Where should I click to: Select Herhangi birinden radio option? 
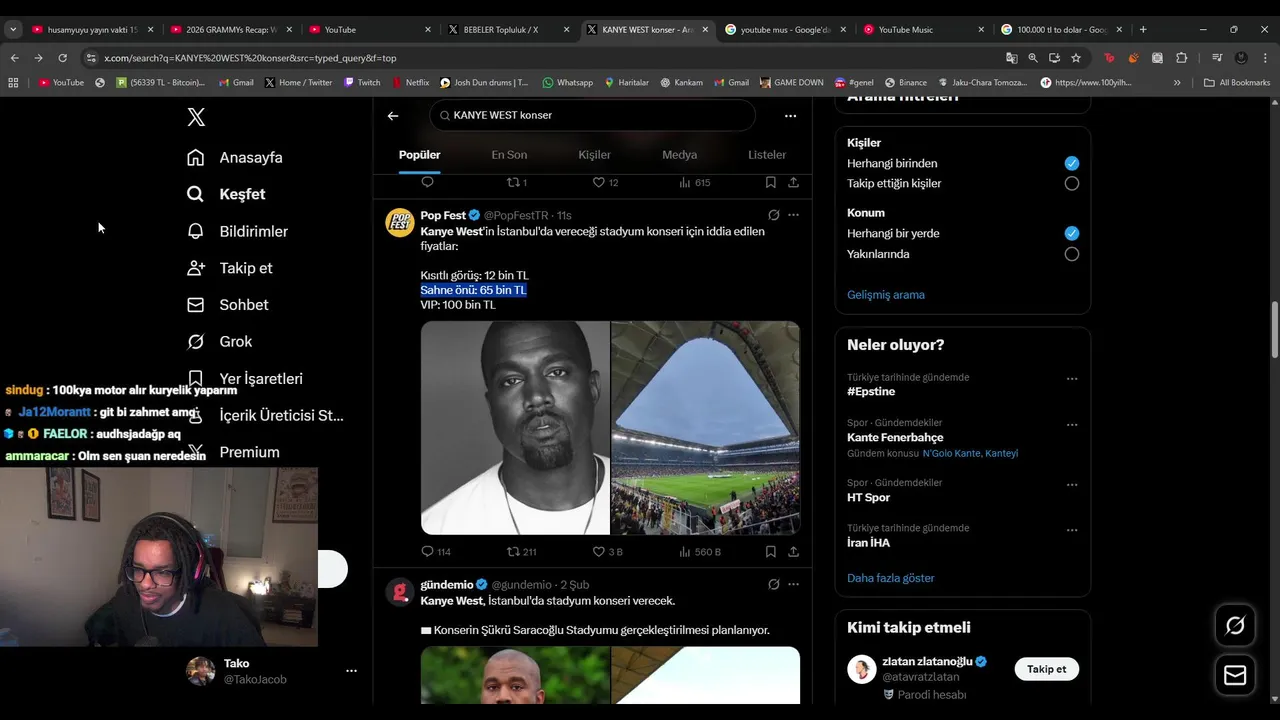point(1072,163)
